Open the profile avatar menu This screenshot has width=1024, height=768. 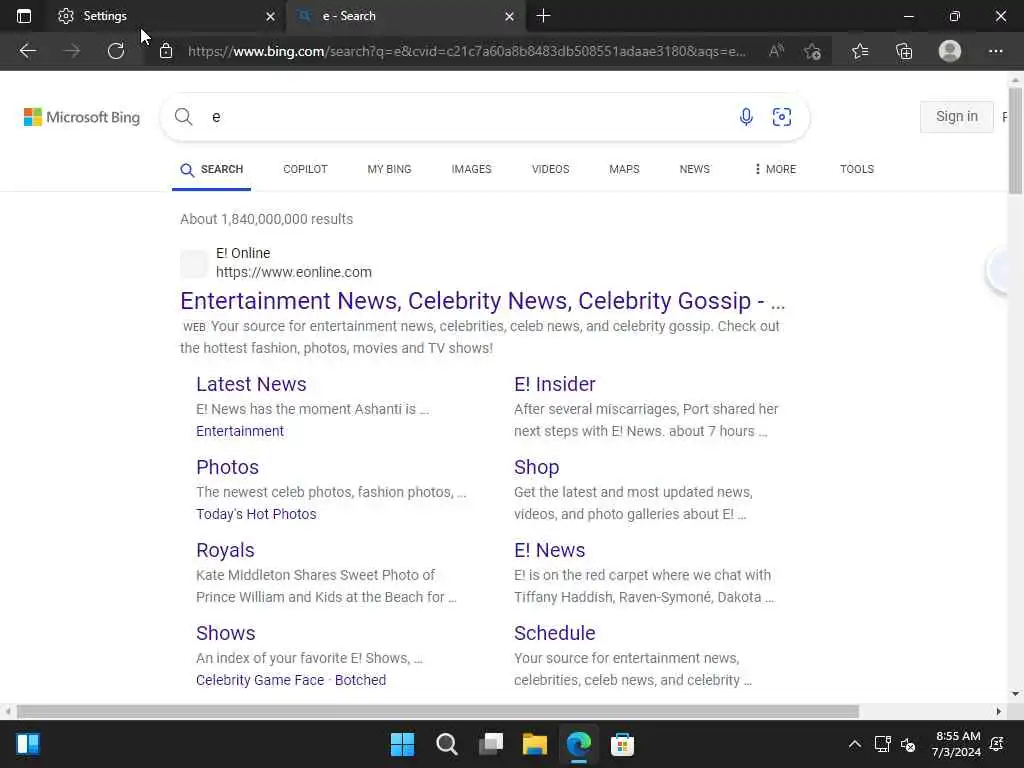coord(950,51)
